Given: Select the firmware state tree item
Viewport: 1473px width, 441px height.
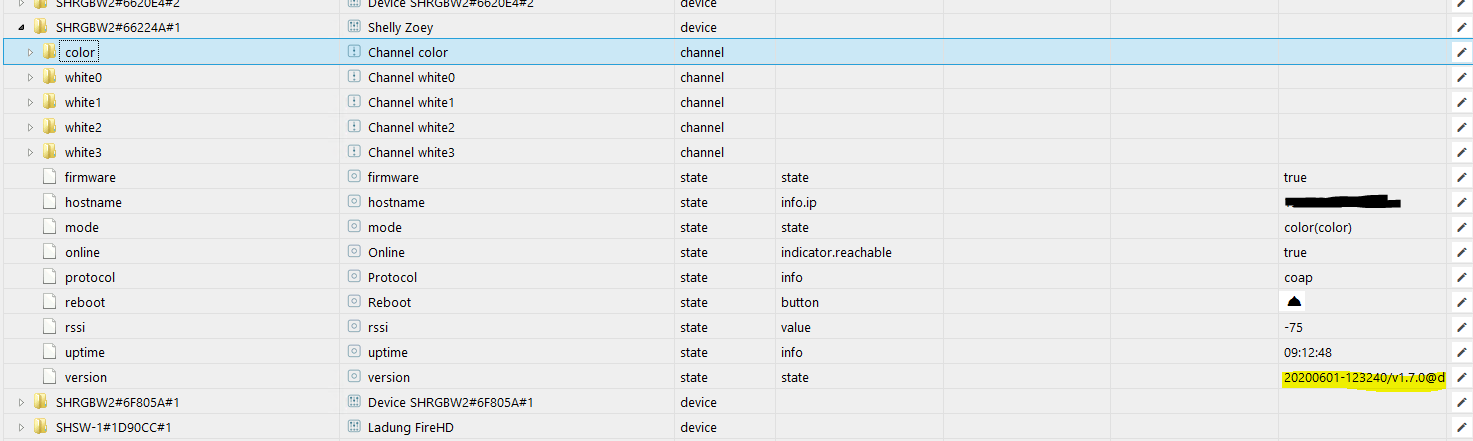Looking at the screenshot, I should coord(90,177).
